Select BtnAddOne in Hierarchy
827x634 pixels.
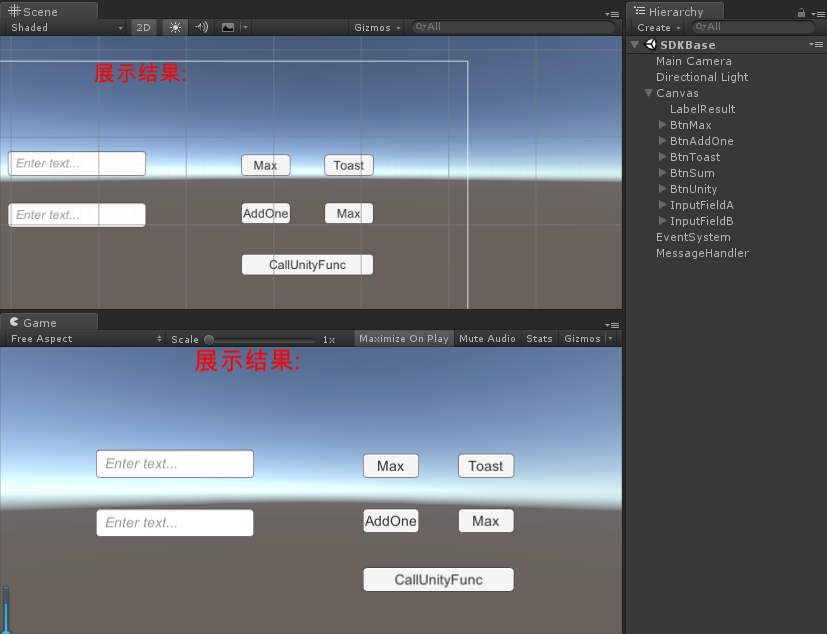(701, 141)
